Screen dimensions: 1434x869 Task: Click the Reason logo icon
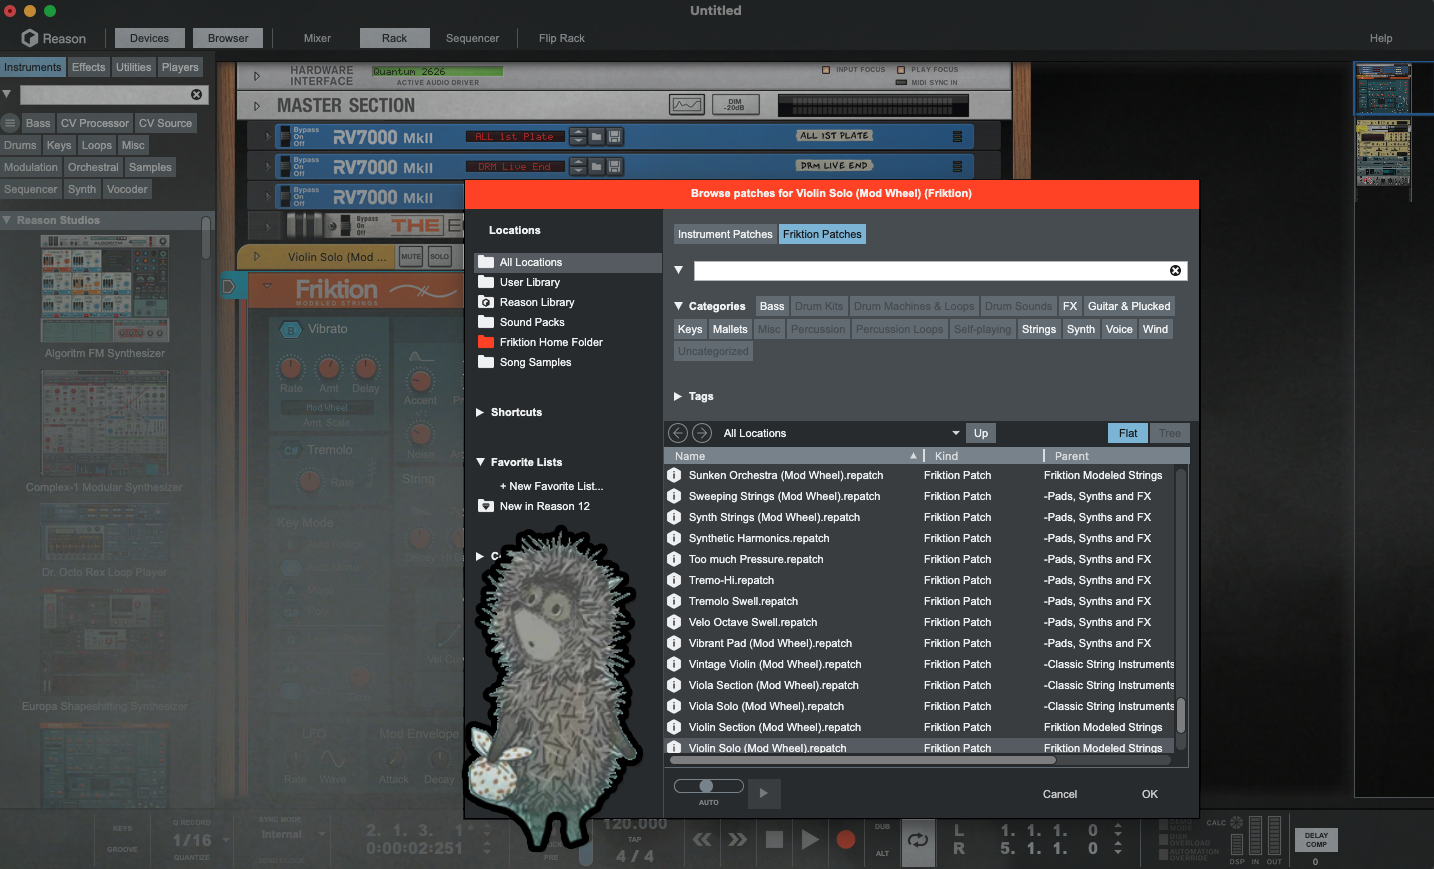pyautogui.click(x=30, y=38)
